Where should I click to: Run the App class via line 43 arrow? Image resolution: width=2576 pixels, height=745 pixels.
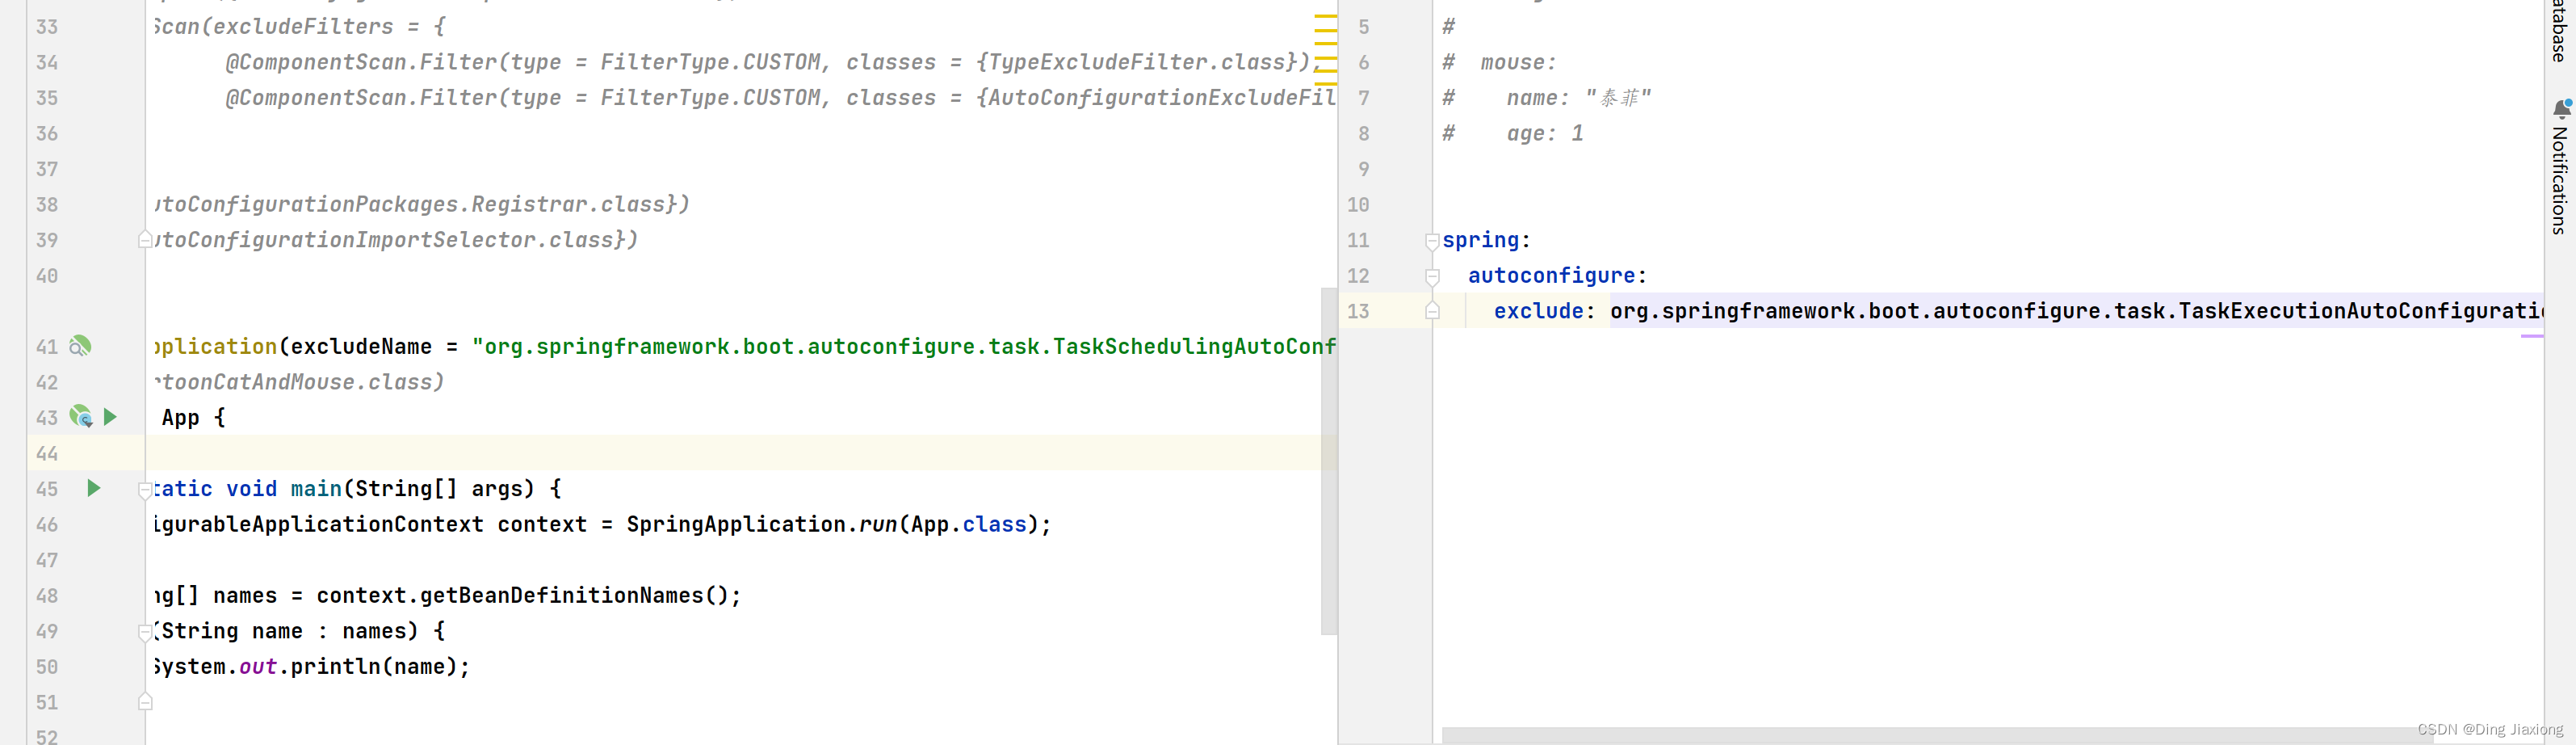tap(111, 417)
